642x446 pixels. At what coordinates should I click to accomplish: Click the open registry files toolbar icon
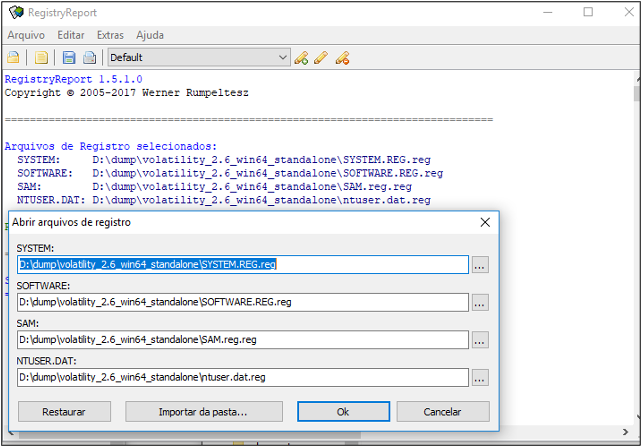[13, 57]
